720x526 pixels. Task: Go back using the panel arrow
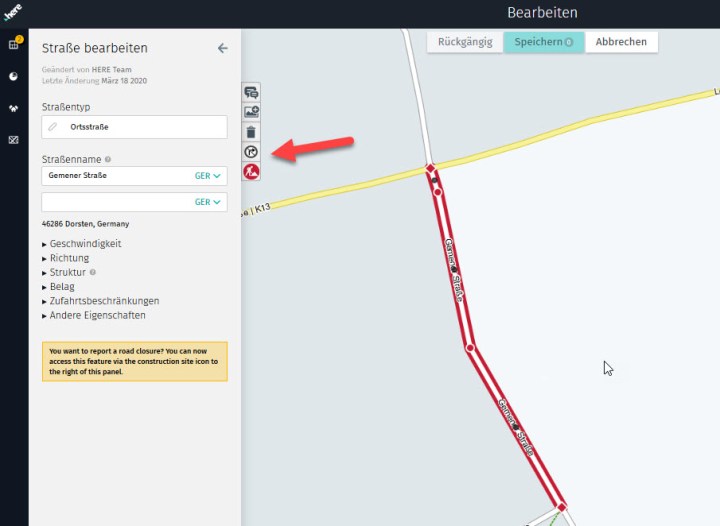click(222, 48)
